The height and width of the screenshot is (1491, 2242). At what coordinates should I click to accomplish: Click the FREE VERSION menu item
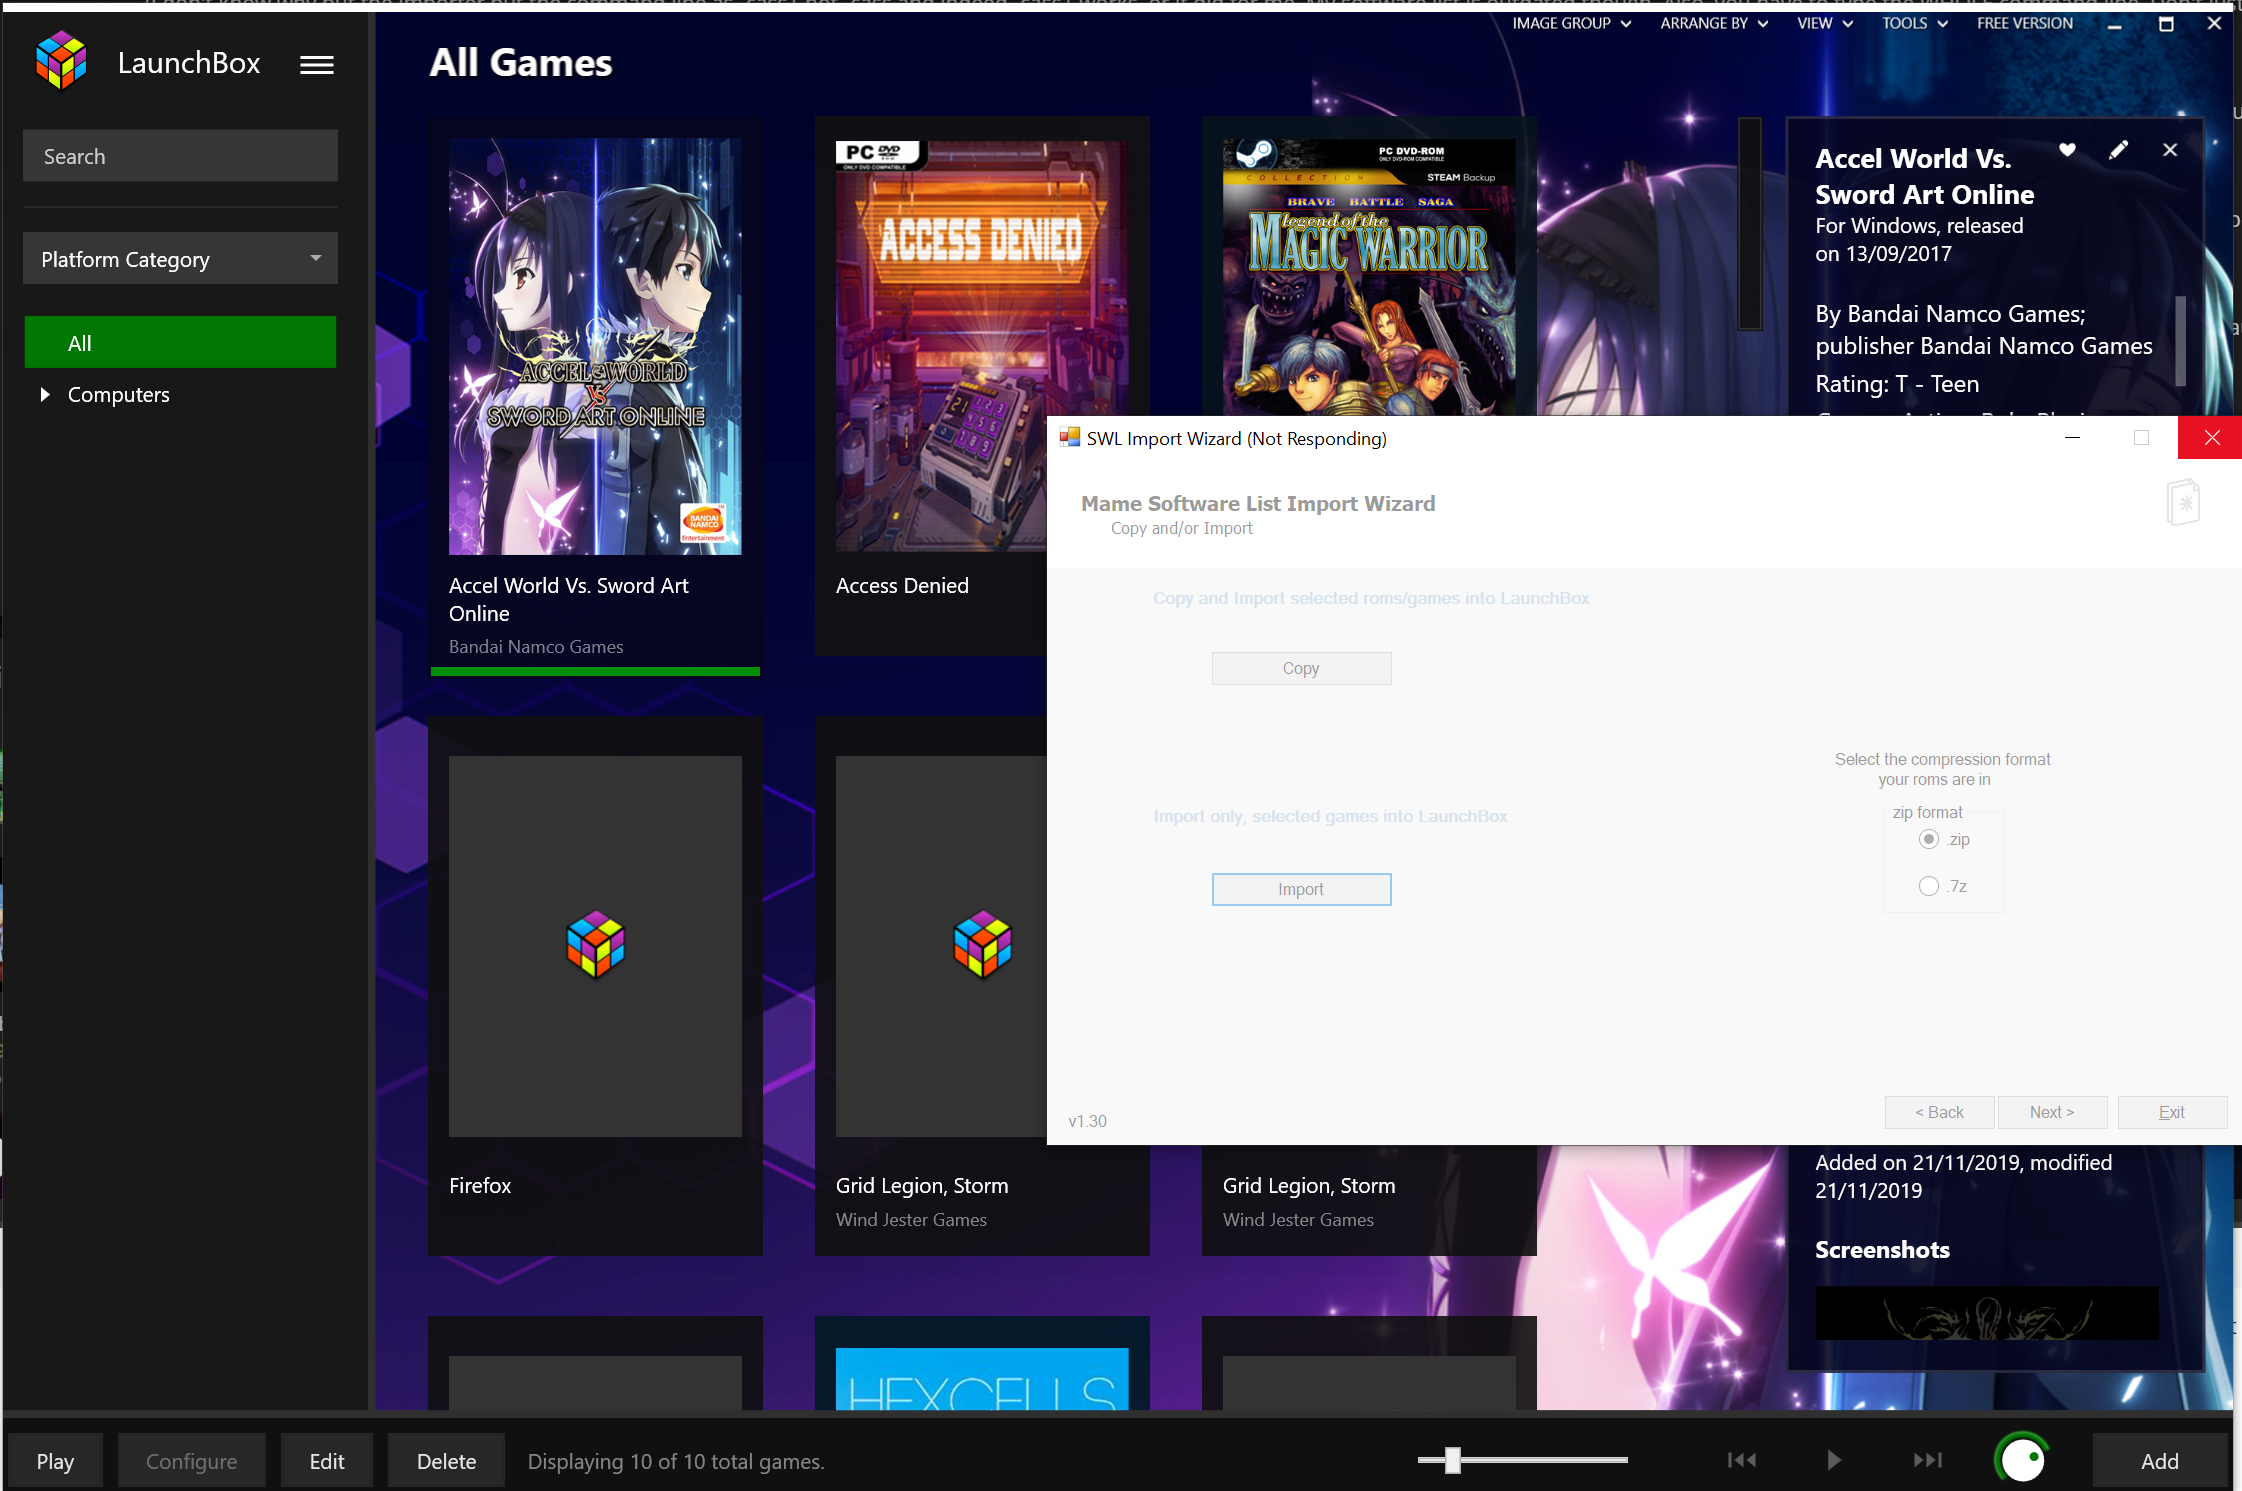(2025, 23)
